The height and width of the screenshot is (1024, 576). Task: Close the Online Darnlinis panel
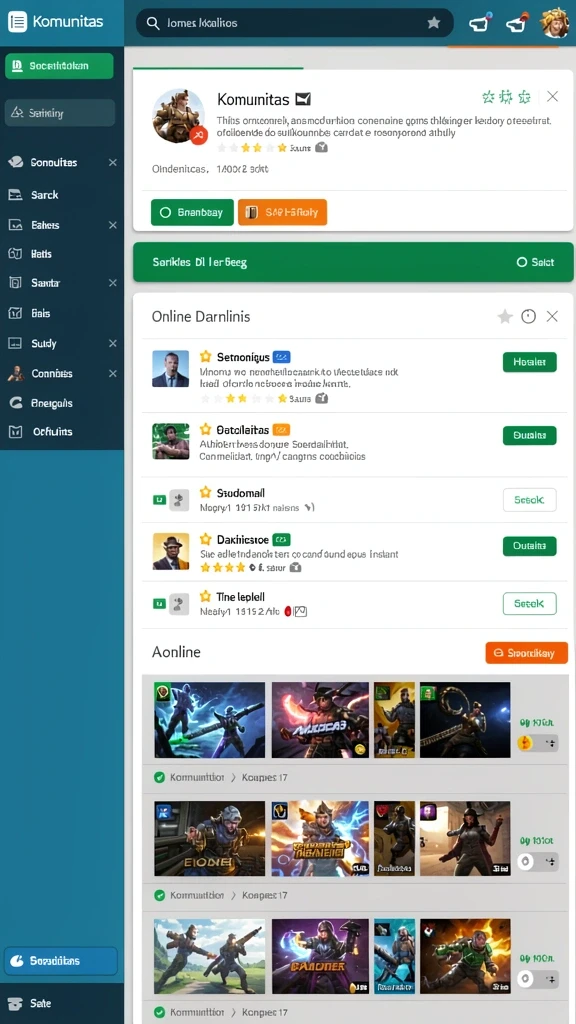coord(552,317)
